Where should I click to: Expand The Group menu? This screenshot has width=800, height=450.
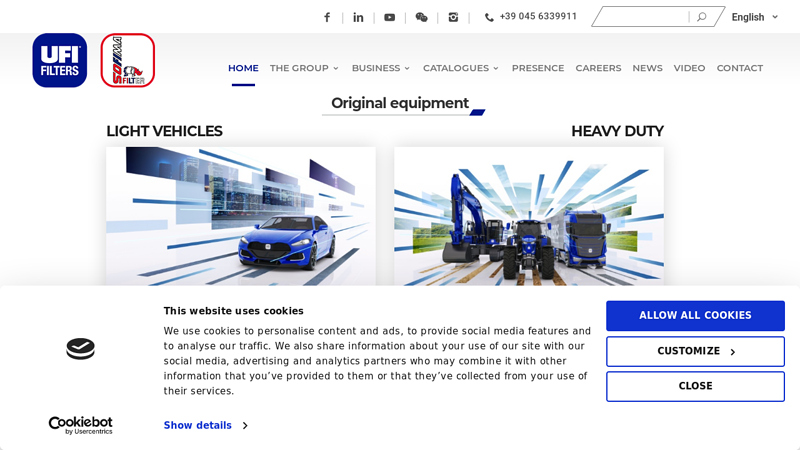(x=304, y=68)
